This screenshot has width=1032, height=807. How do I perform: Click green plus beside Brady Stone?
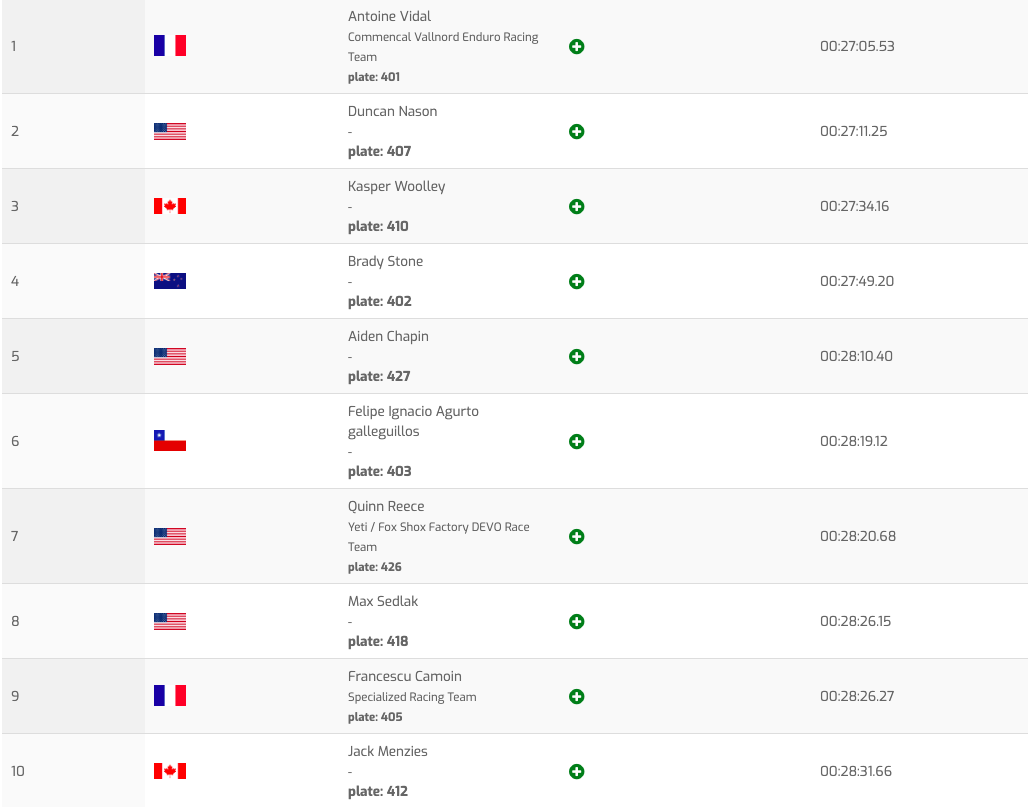point(576,282)
